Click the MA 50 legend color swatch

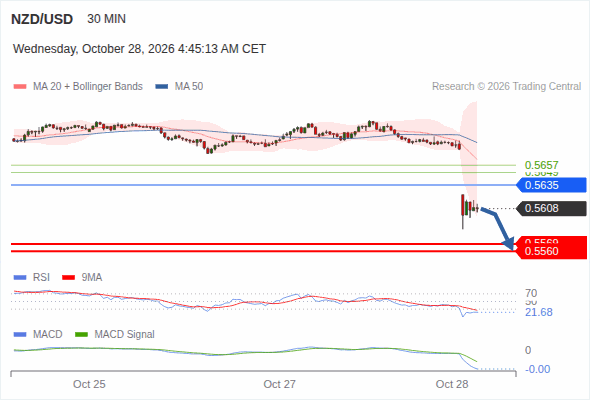click(x=162, y=87)
